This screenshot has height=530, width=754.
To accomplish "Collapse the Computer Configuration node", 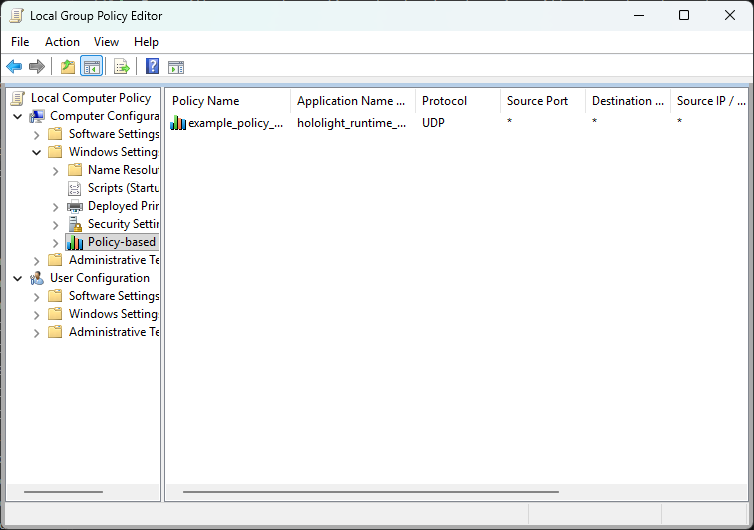I will pyautogui.click(x=18, y=116).
